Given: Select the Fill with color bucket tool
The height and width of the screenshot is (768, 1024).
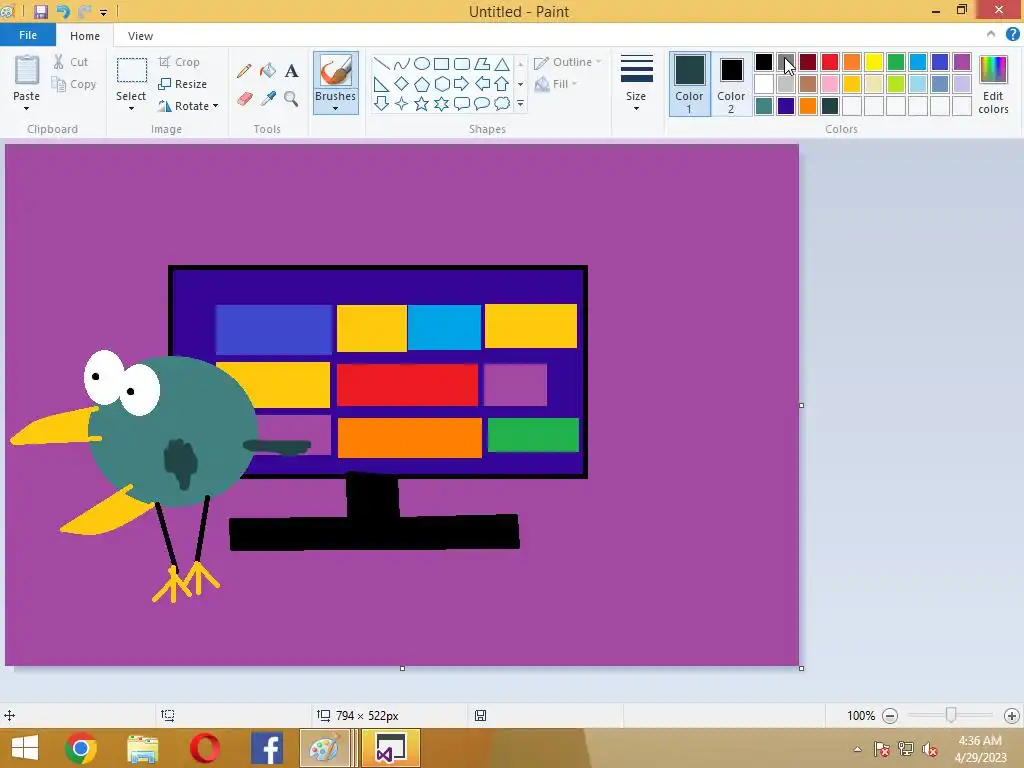Looking at the screenshot, I should point(268,71).
